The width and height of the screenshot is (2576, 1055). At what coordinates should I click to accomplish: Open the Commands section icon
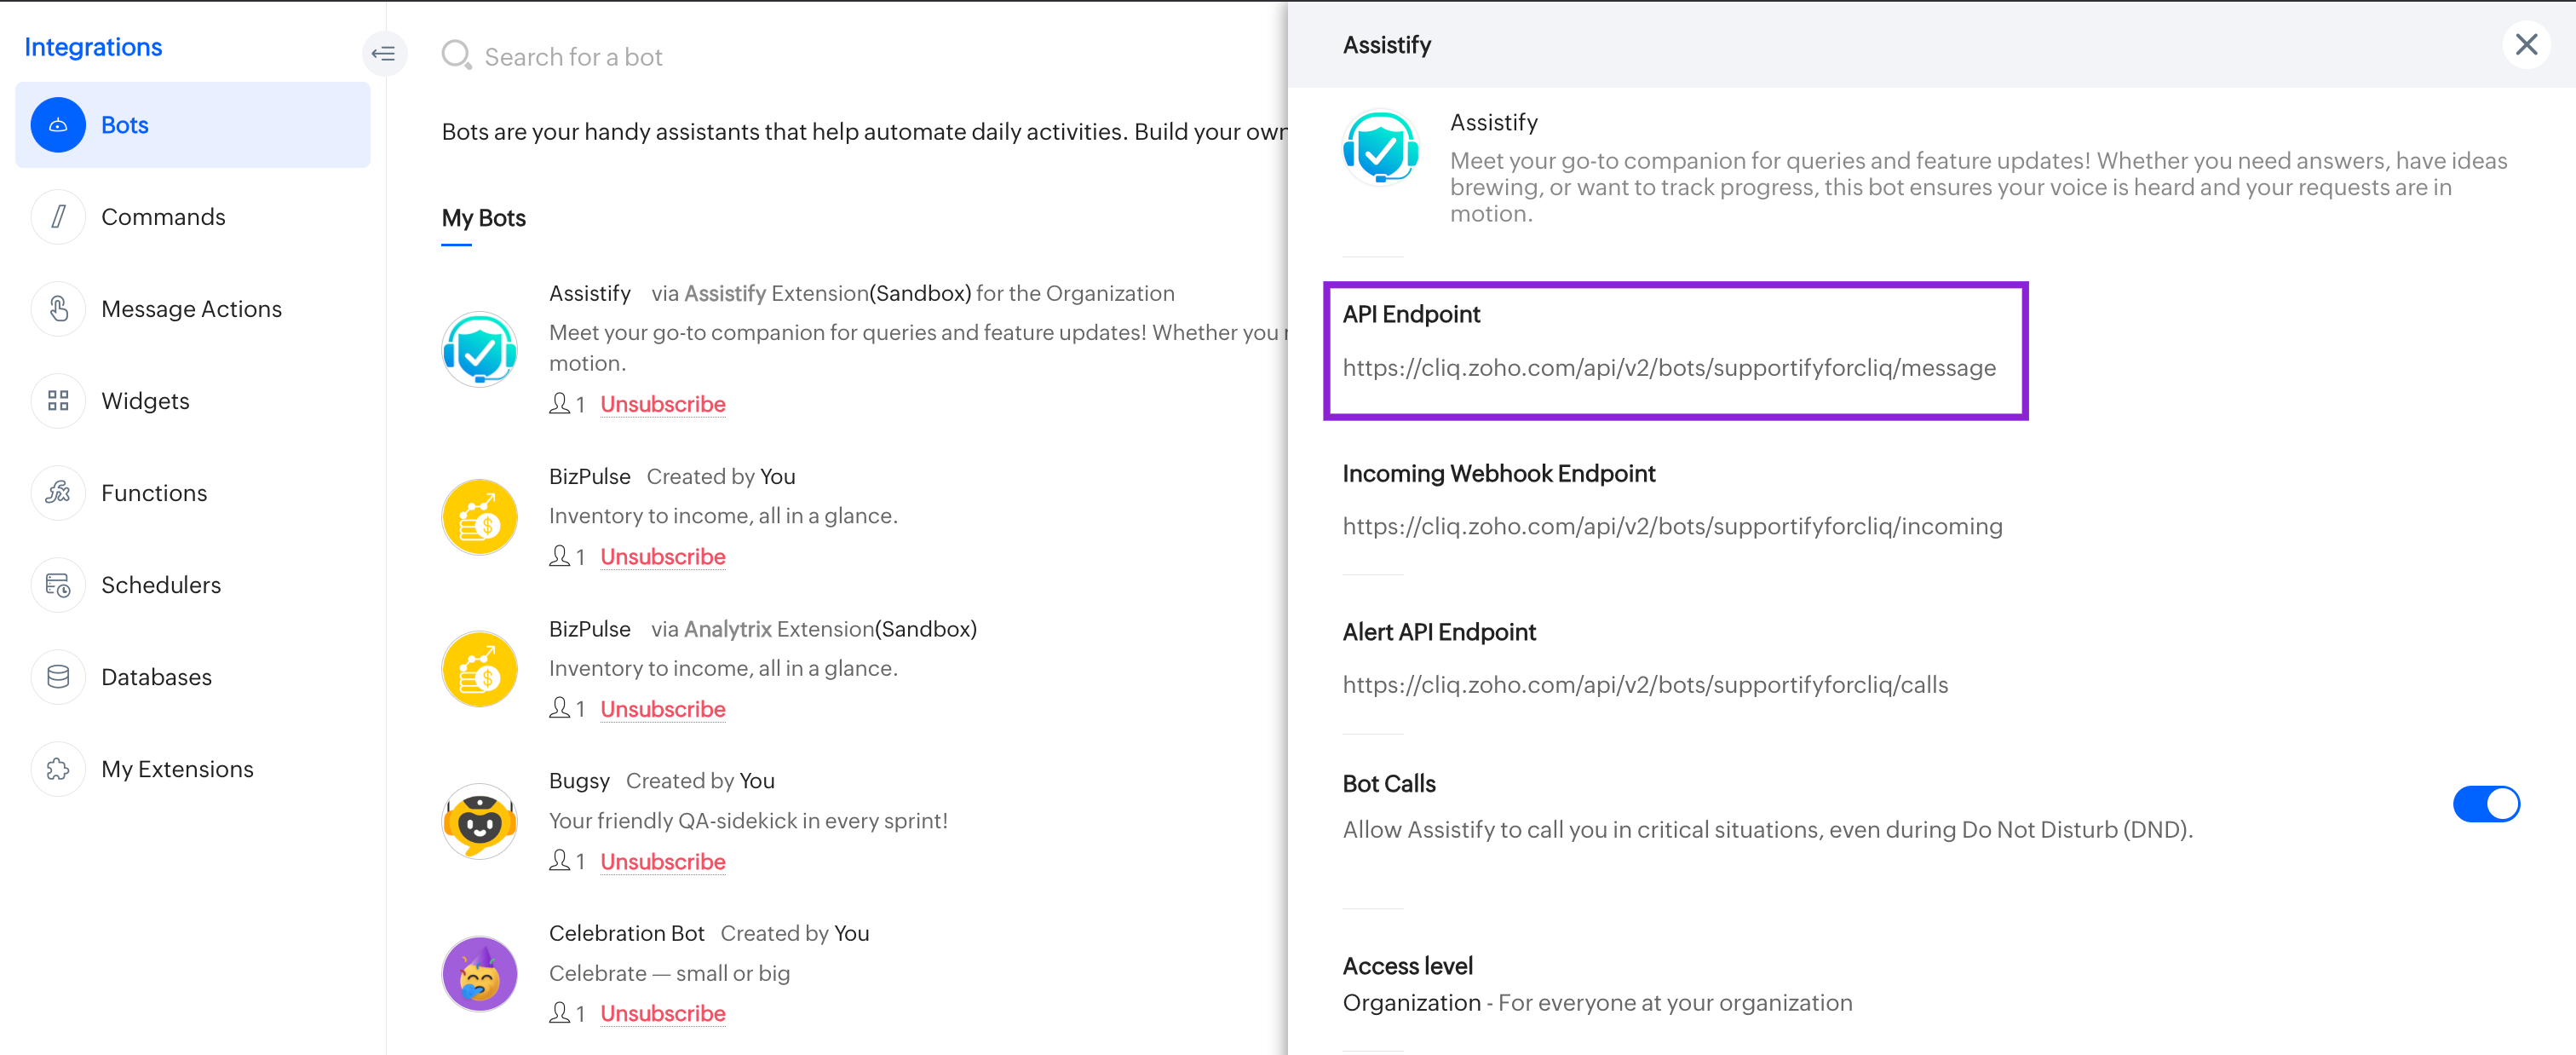coord(58,217)
